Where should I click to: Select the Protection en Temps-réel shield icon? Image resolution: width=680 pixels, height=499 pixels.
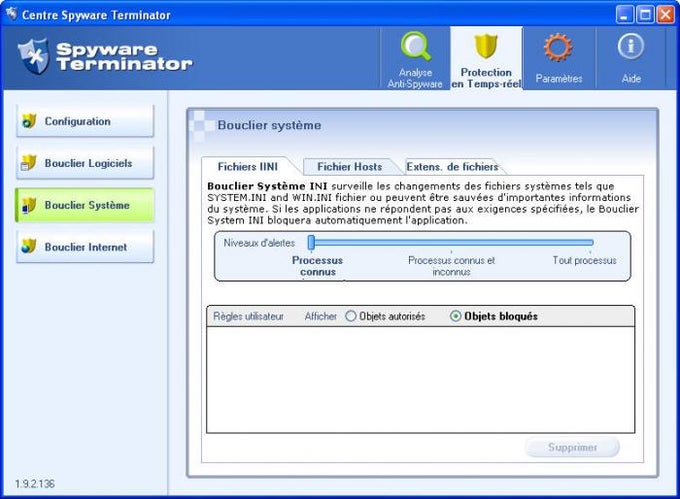[486, 46]
